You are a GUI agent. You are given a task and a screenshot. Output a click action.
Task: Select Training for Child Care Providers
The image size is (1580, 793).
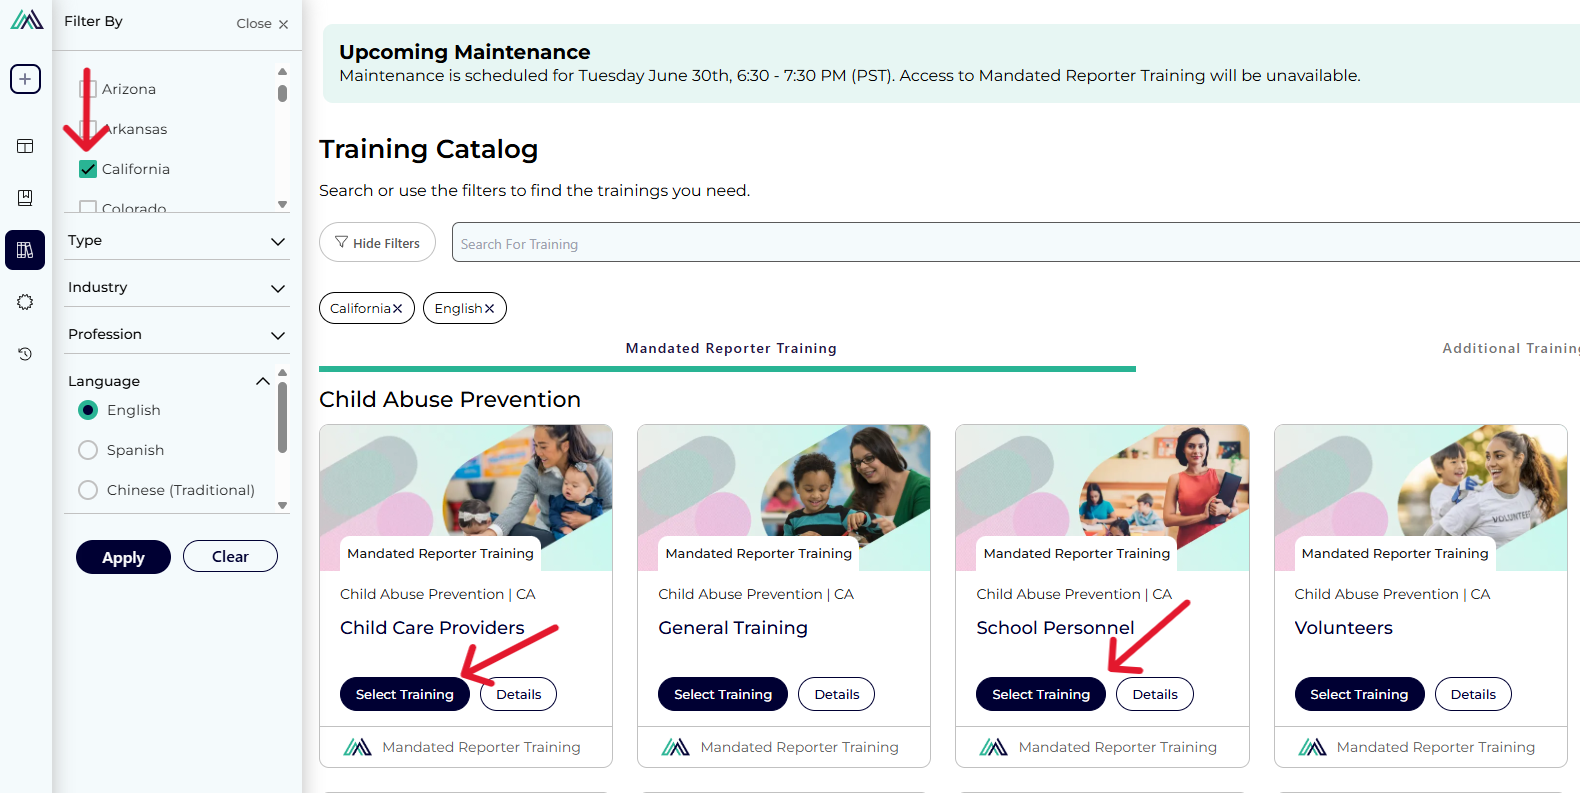(x=405, y=694)
